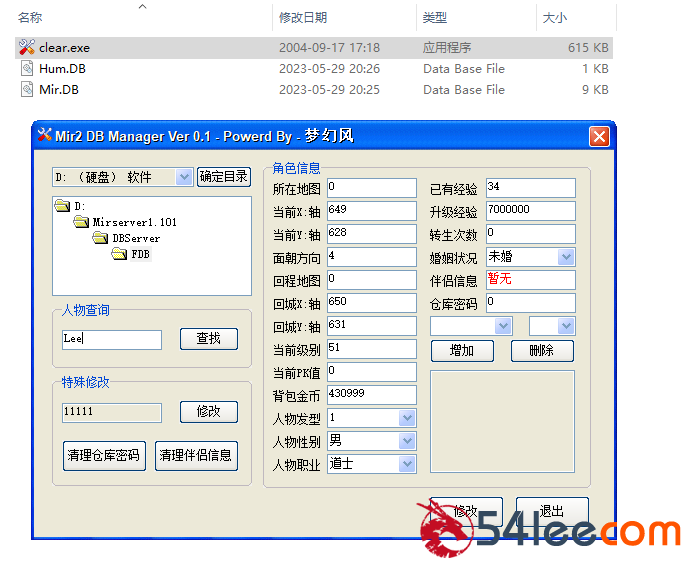The height and width of the screenshot is (568, 689).
Task: Sort files by 修改日期 column header
Action: (x=303, y=18)
